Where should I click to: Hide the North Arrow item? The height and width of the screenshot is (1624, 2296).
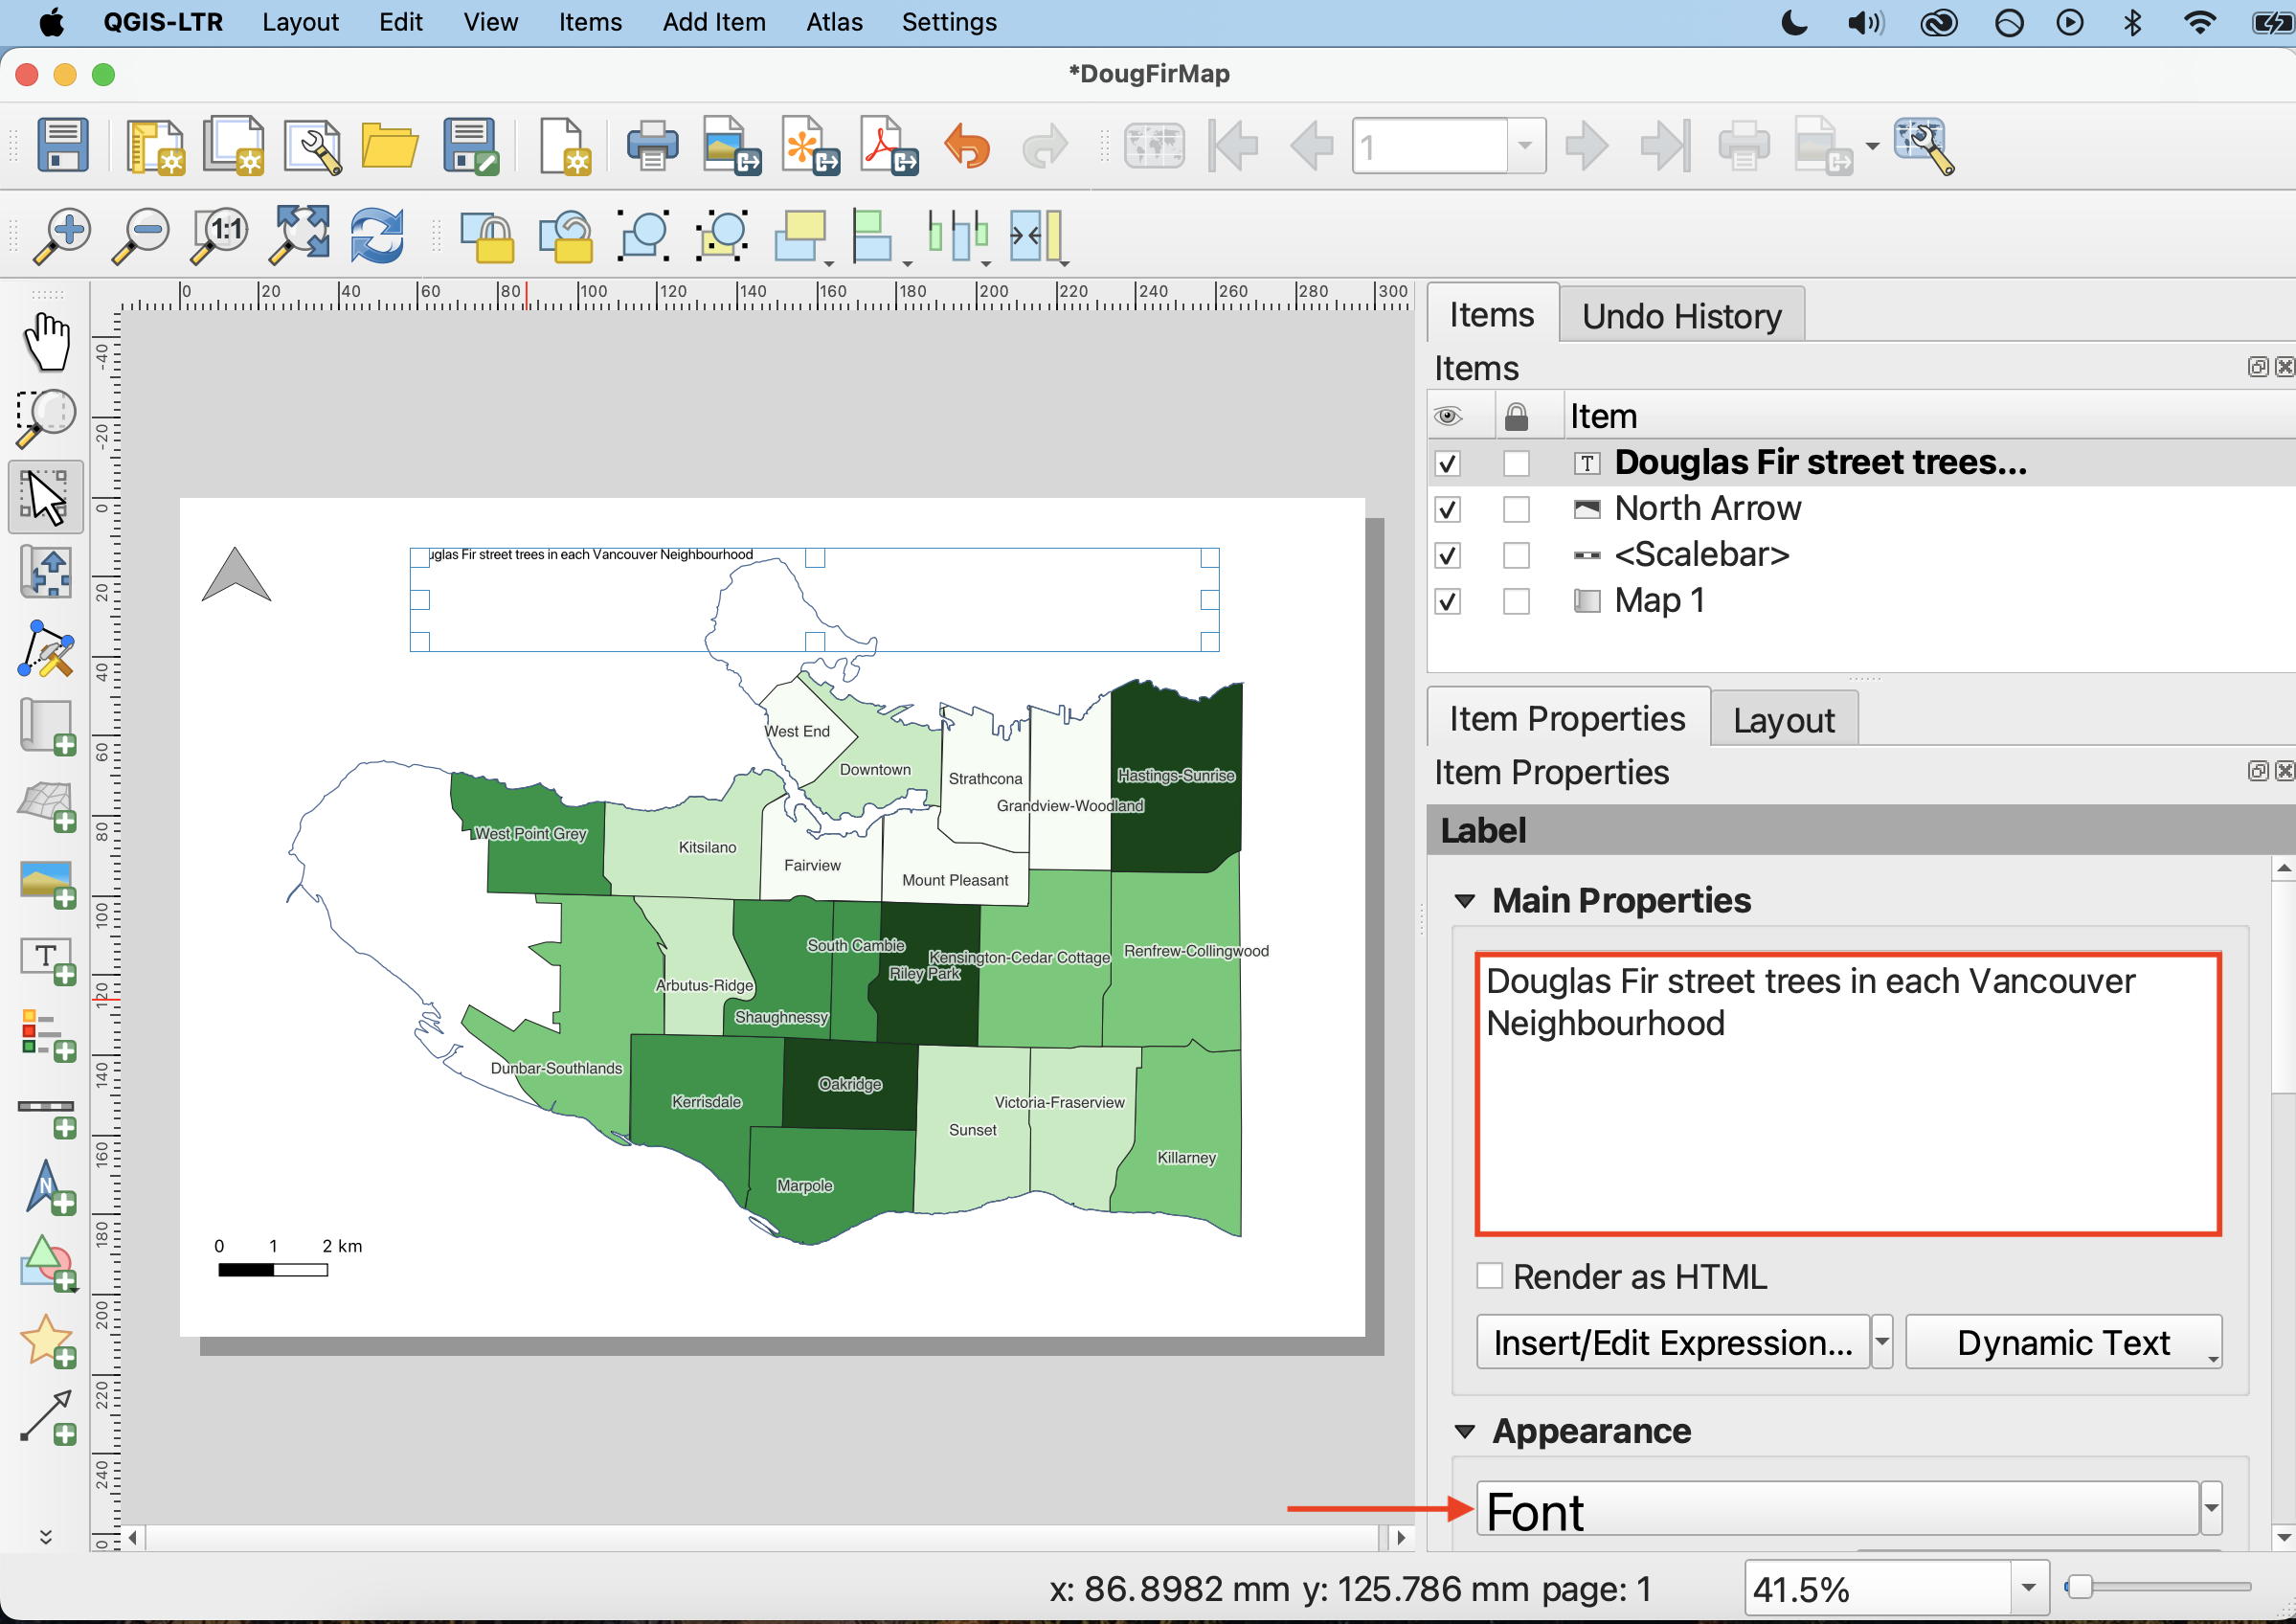pos(1447,509)
